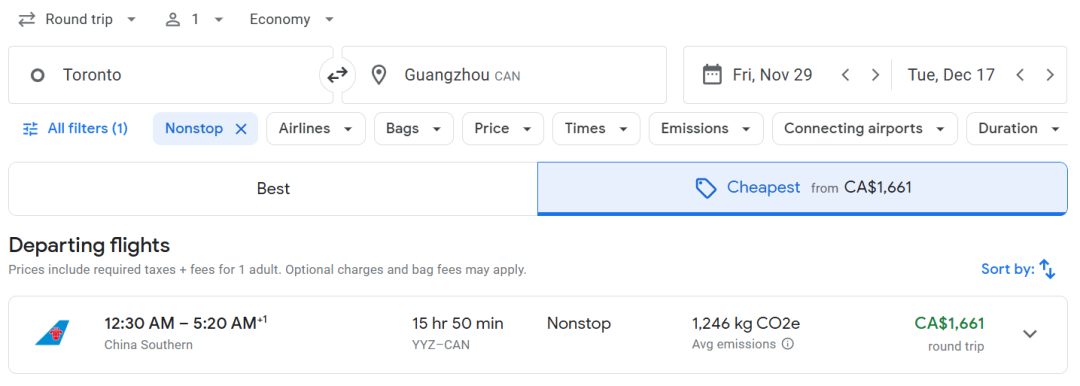Move return date one day later
This screenshot has width=1080, height=386.
pos(1050,75)
